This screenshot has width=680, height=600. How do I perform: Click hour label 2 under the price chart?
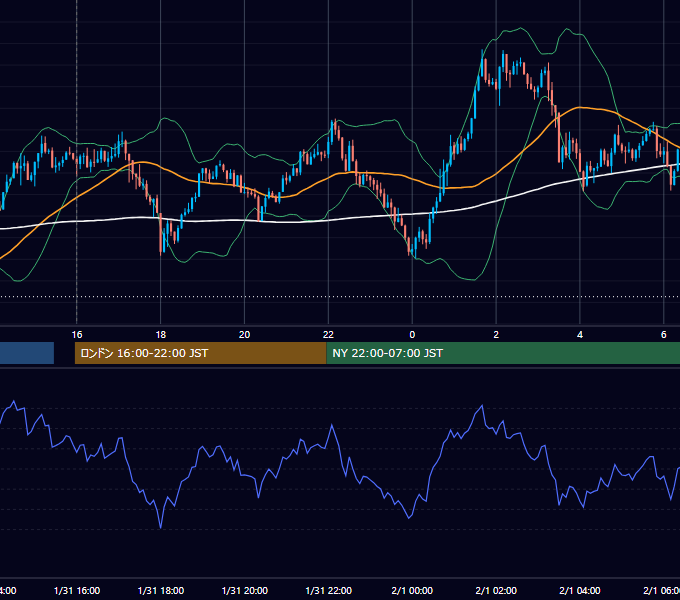496,335
